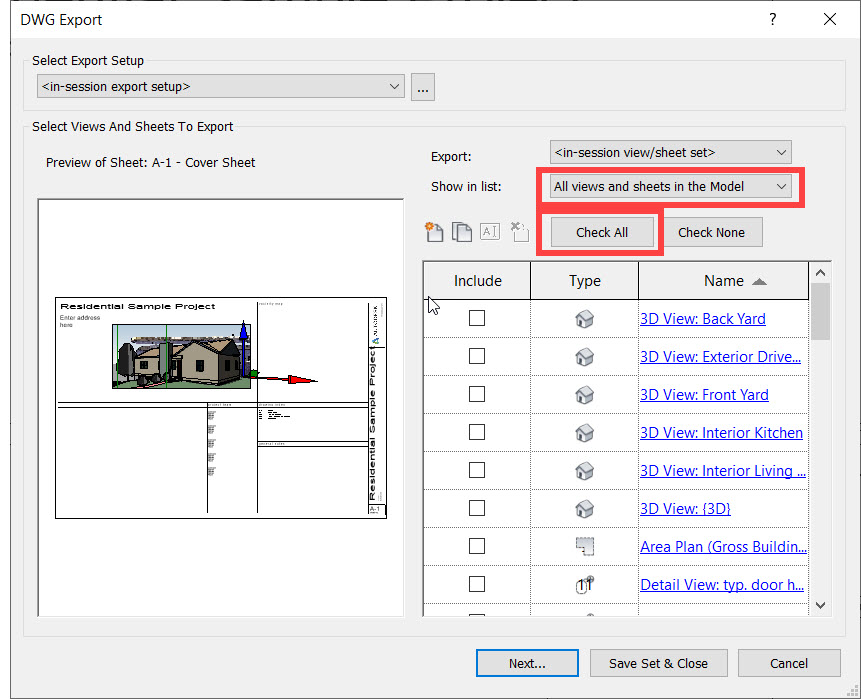Viewport: 861px width, 699px height.
Task: Click the list scrollbar down arrow
Action: coord(820,605)
